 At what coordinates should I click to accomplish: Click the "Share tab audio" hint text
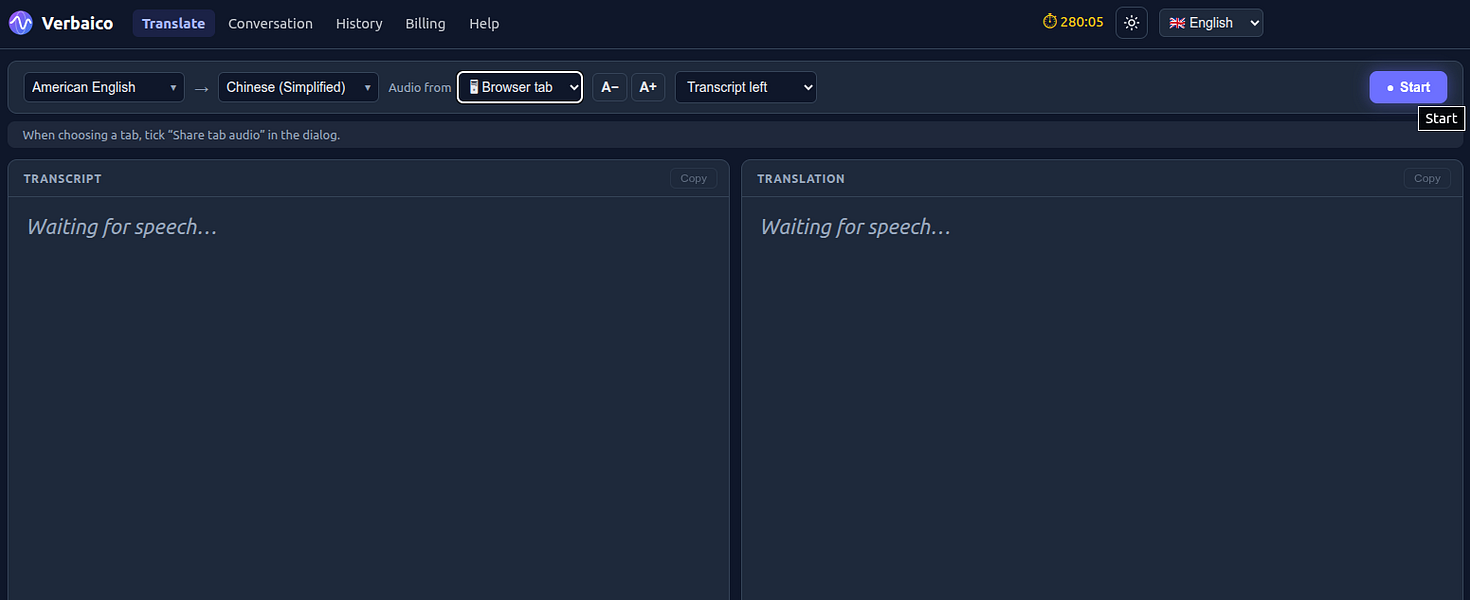(181, 135)
